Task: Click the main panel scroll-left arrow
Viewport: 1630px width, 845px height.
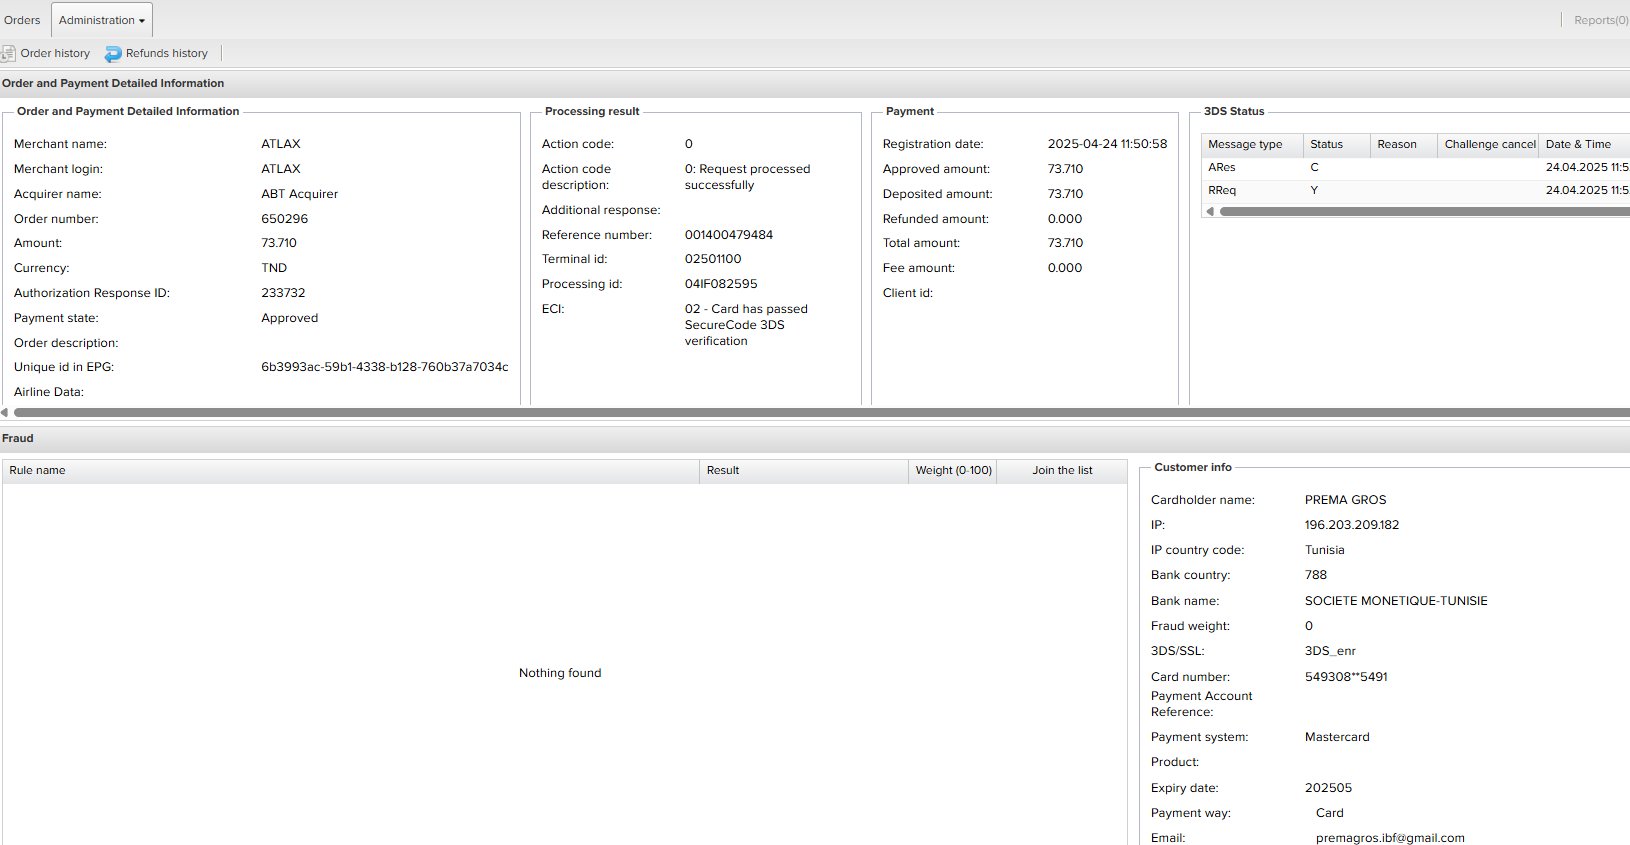Action: pos(5,412)
